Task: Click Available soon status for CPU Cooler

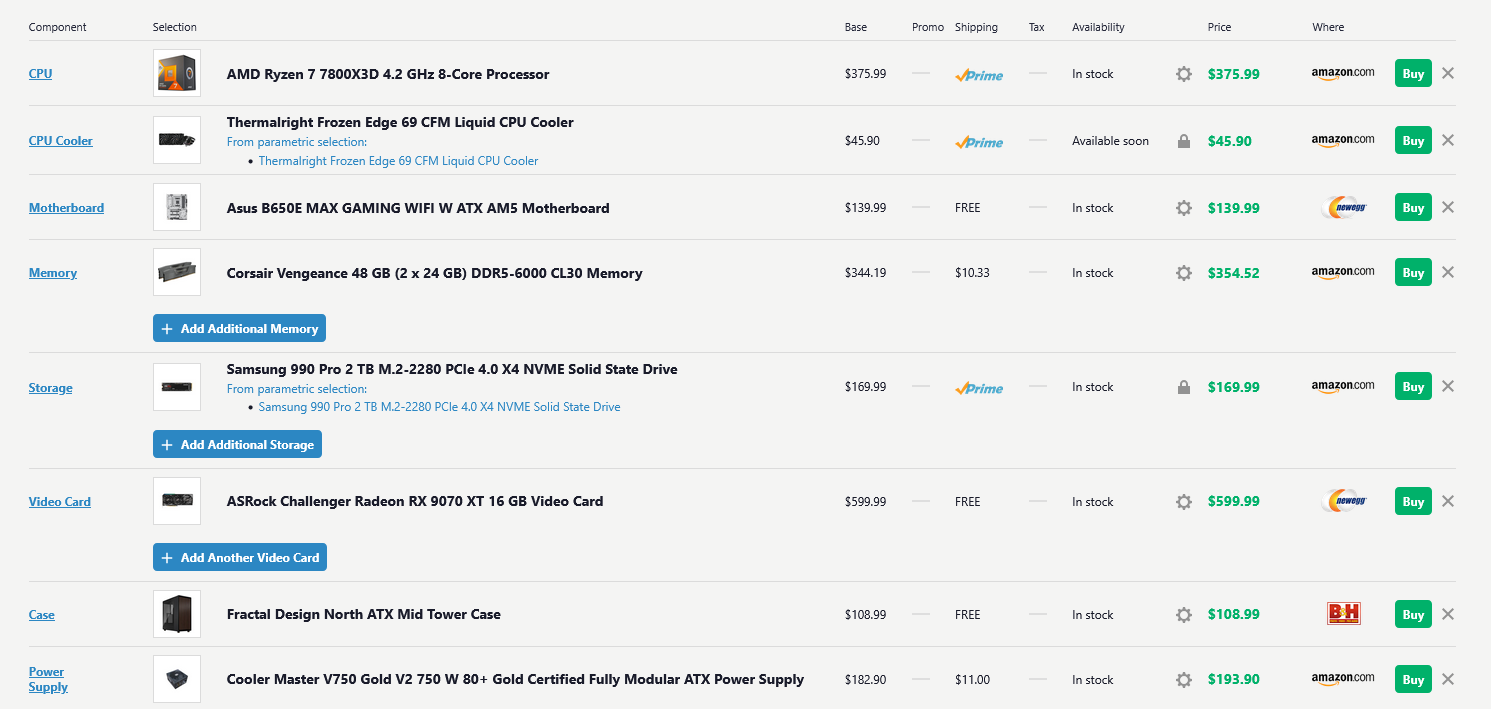Action: (x=1110, y=141)
